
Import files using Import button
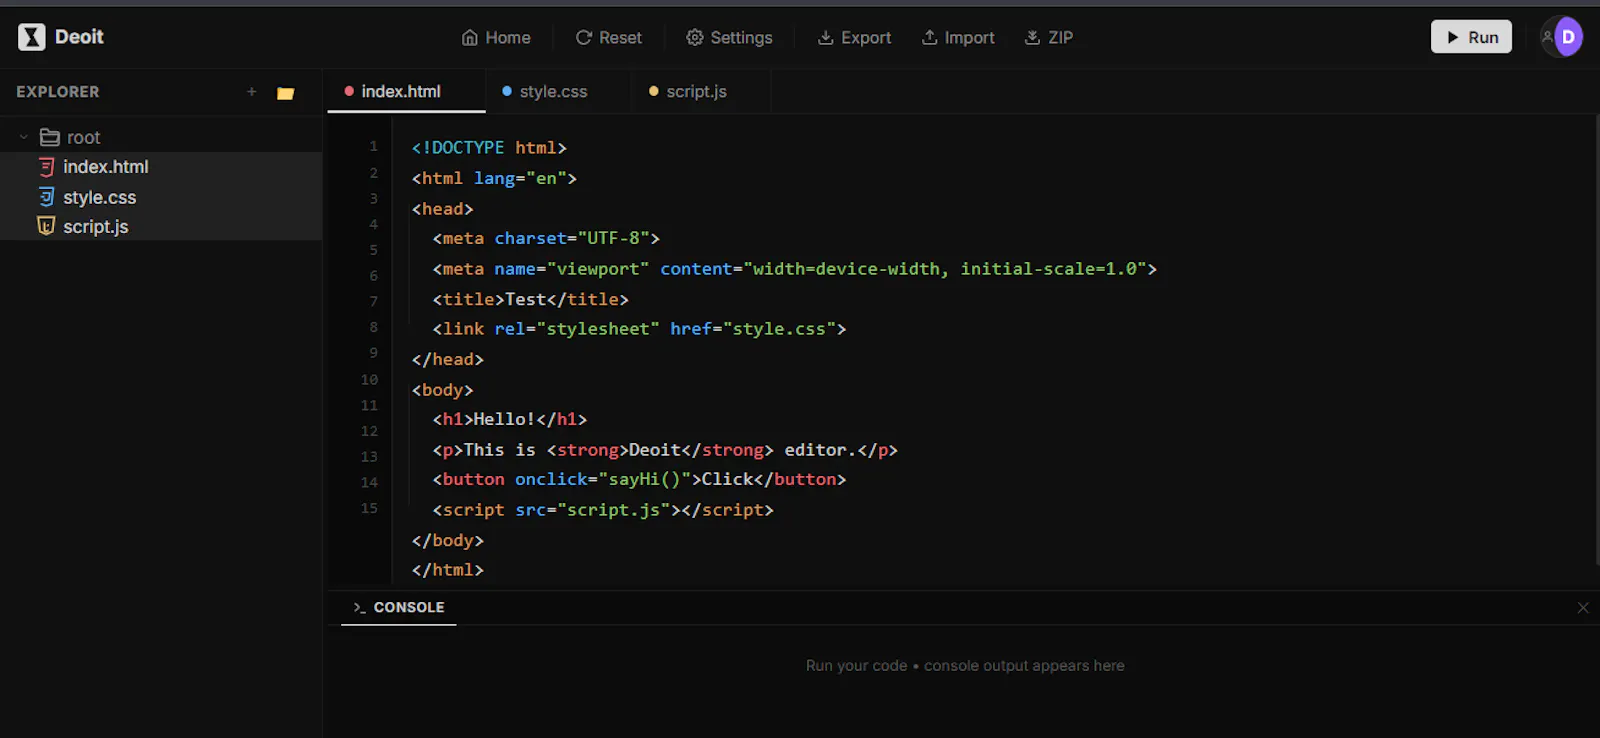coord(958,37)
